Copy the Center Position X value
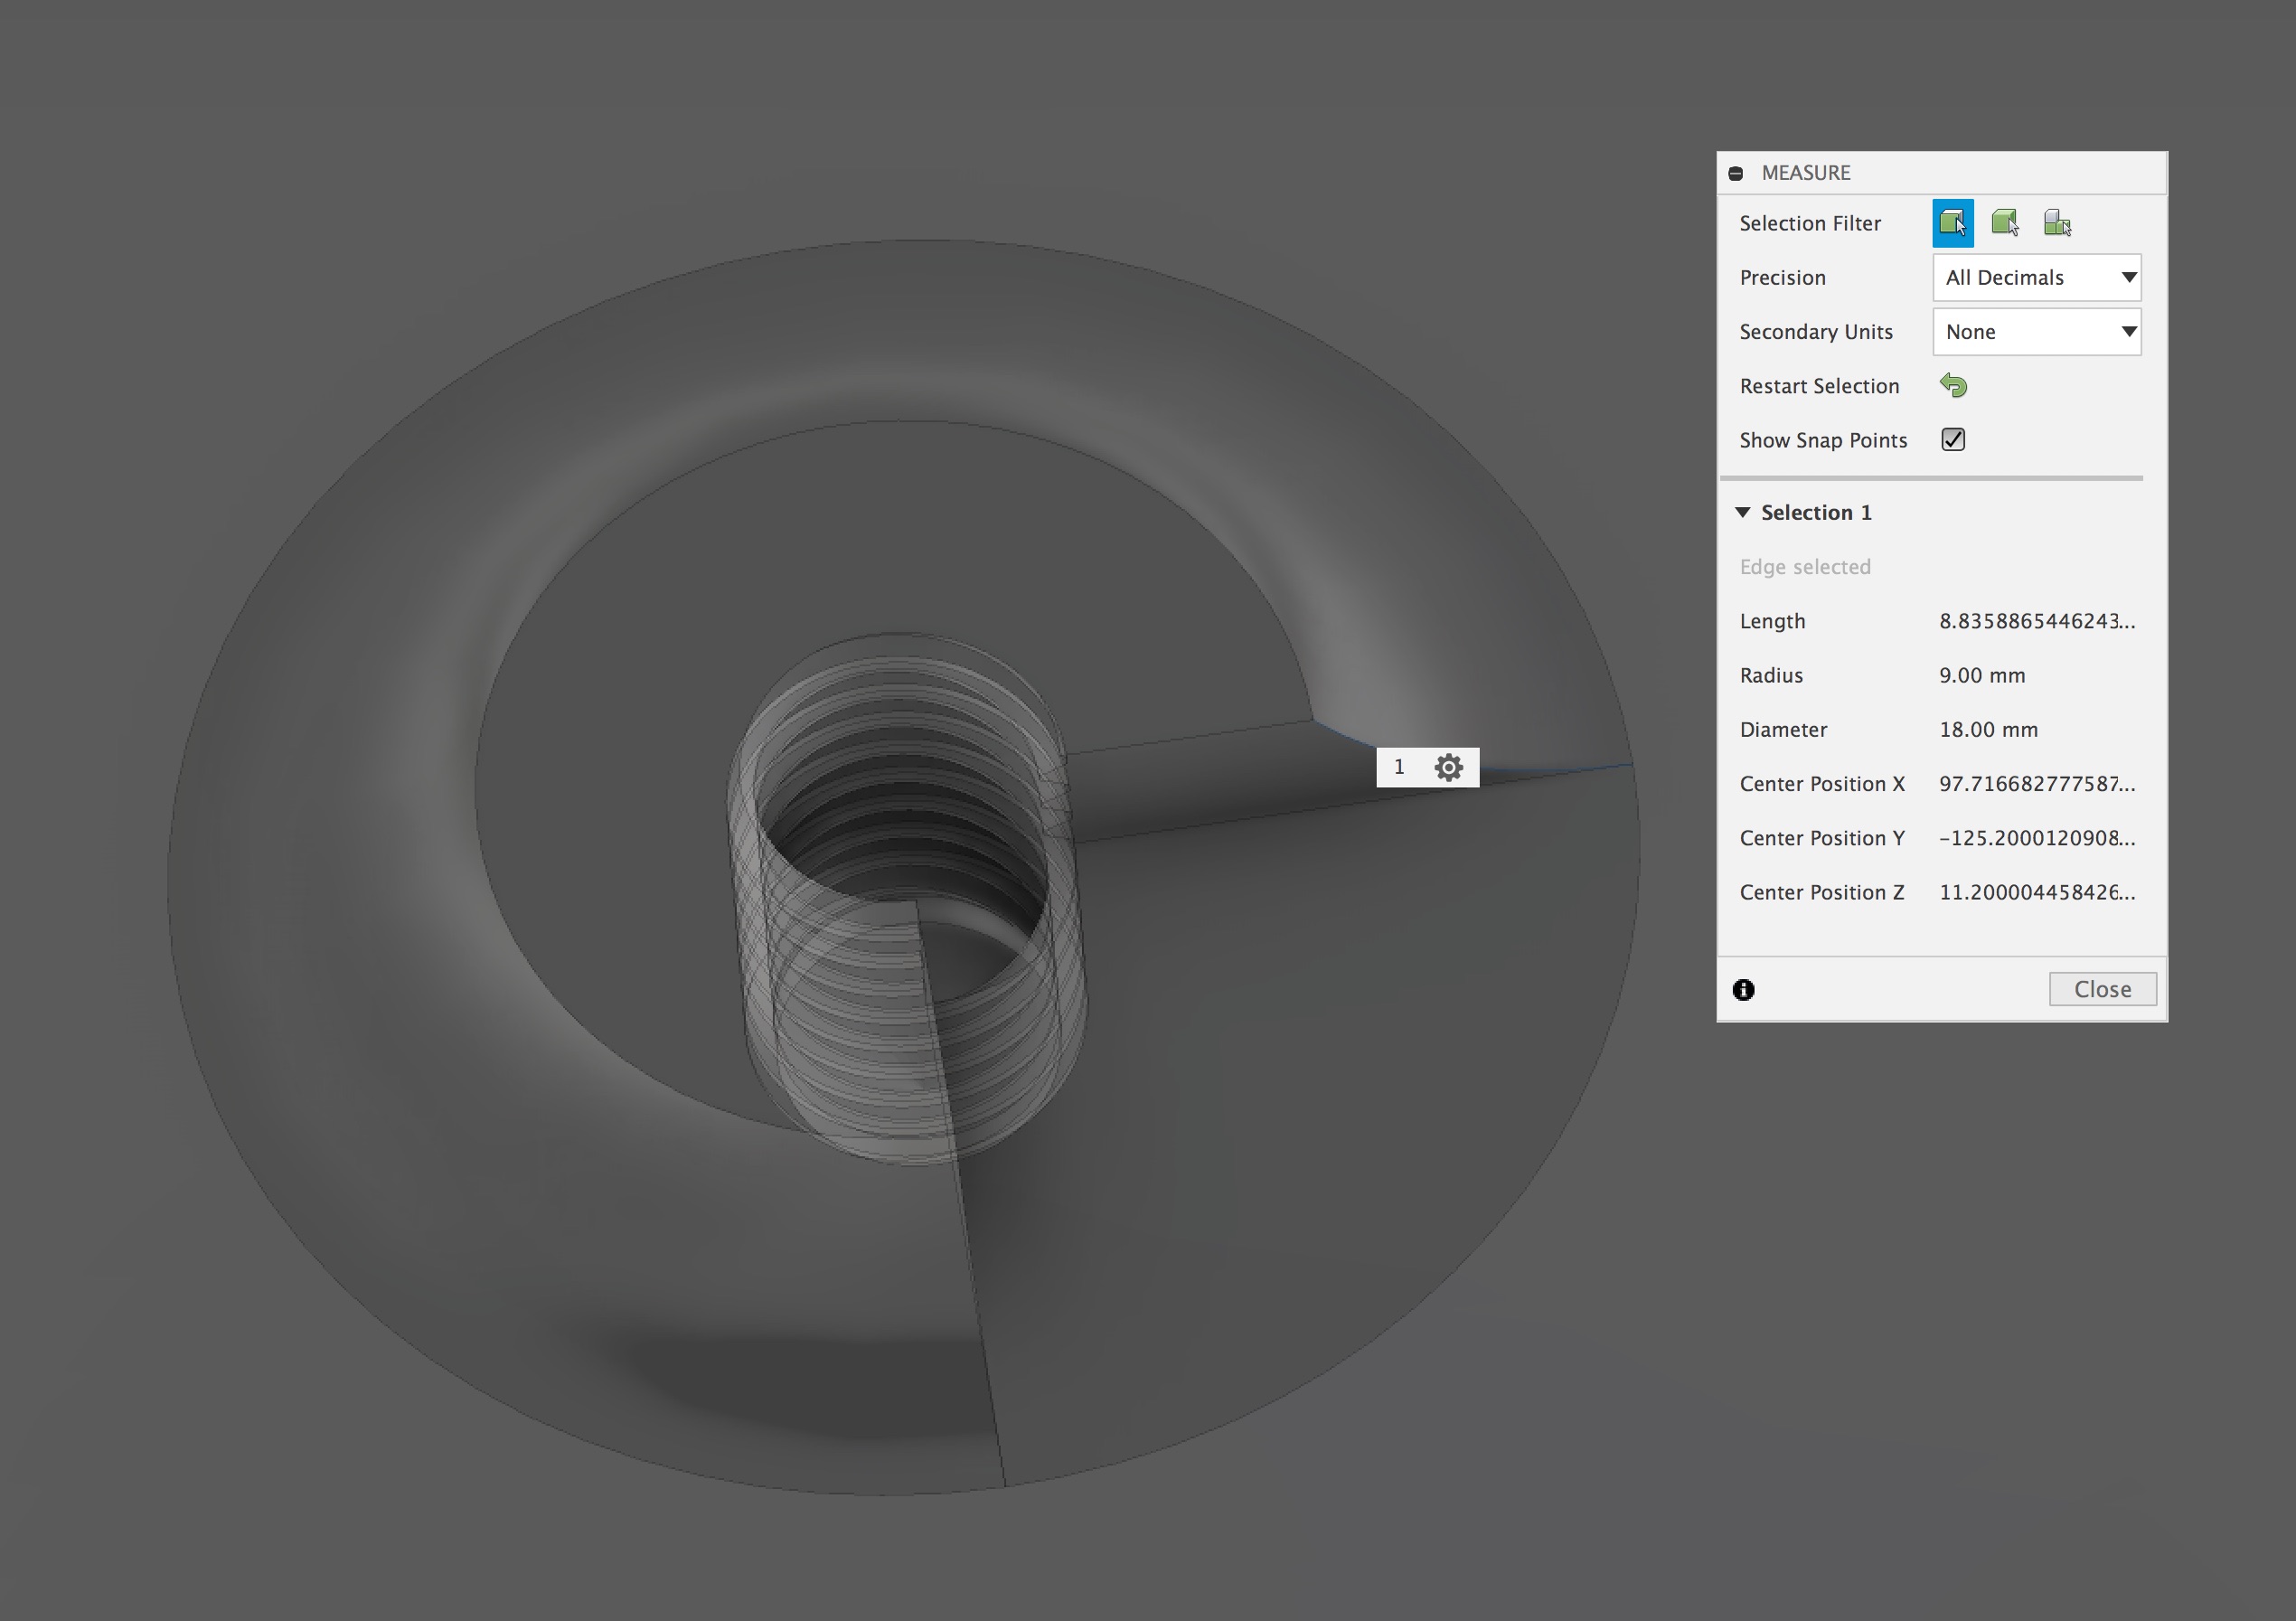 (x=2036, y=784)
